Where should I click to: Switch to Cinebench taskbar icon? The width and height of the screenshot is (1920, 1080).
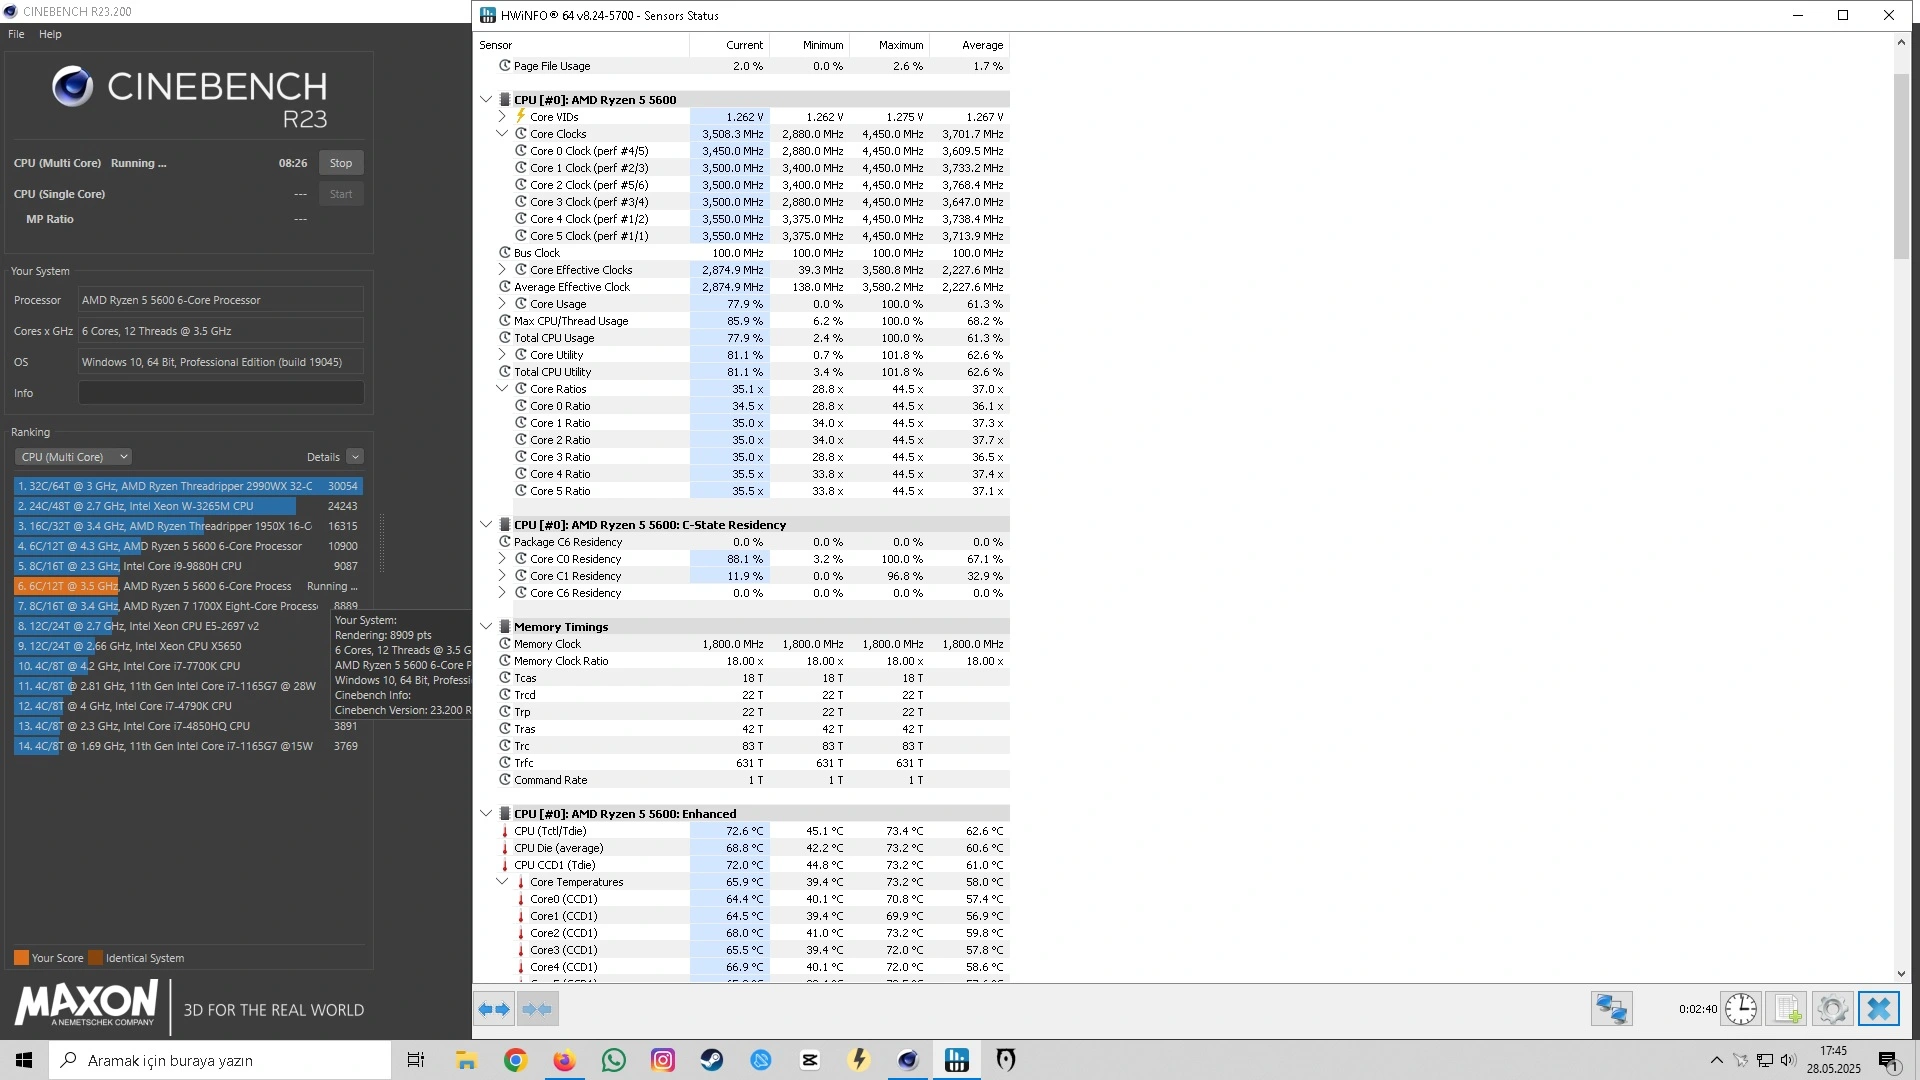point(907,1060)
